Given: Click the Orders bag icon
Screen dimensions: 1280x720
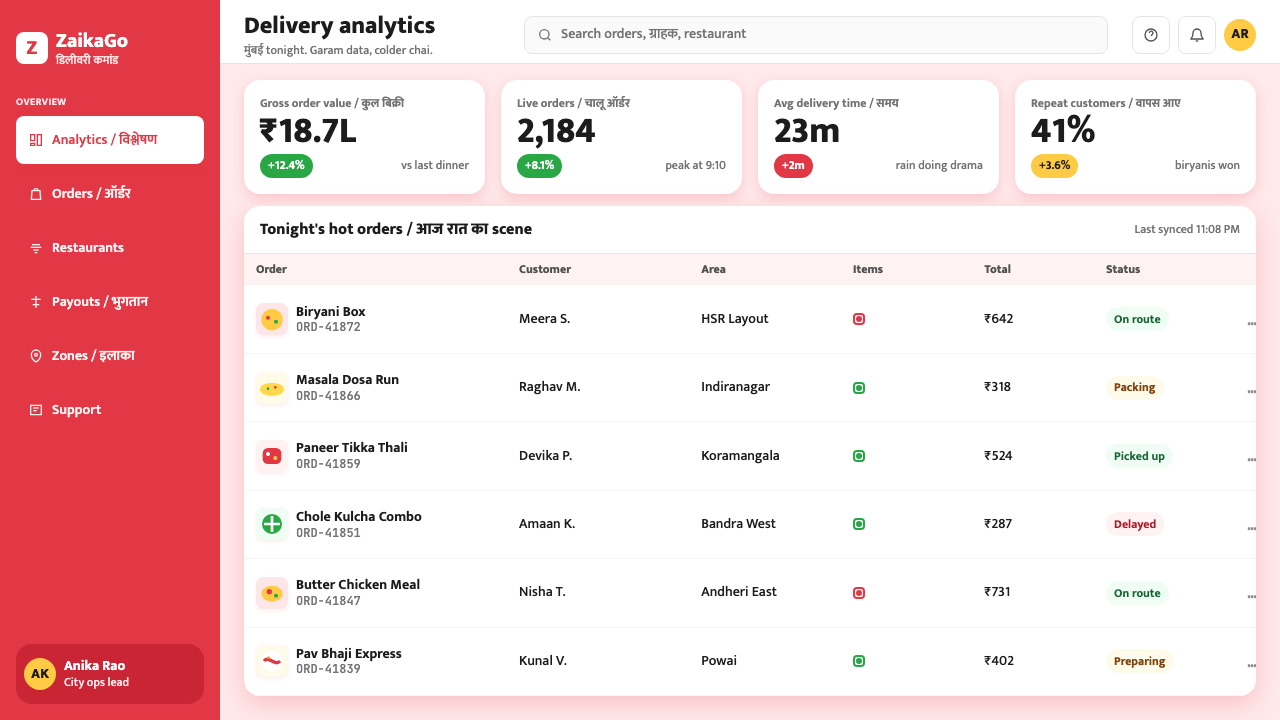Looking at the screenshot, I should [x=36, y=194].
